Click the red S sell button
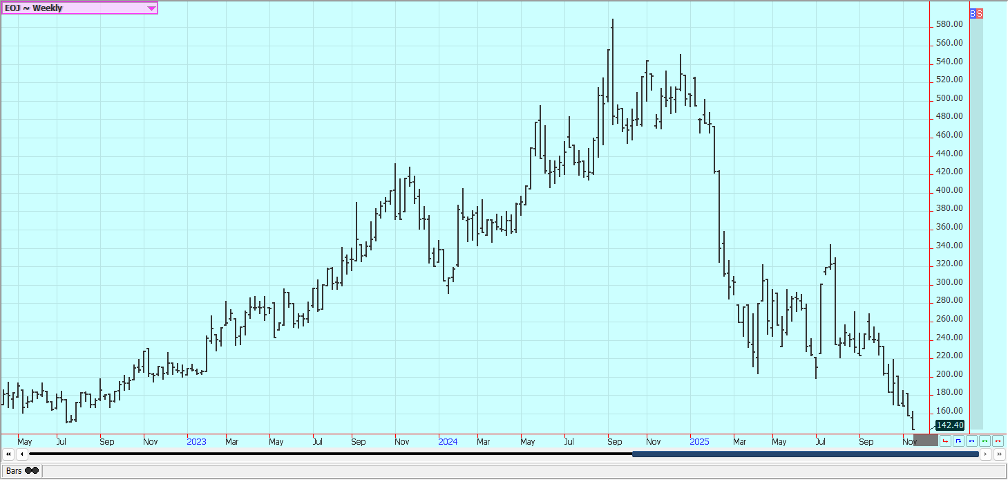Image resolution: width=1008 pixels, height=480 pixels. click(979, 14)
